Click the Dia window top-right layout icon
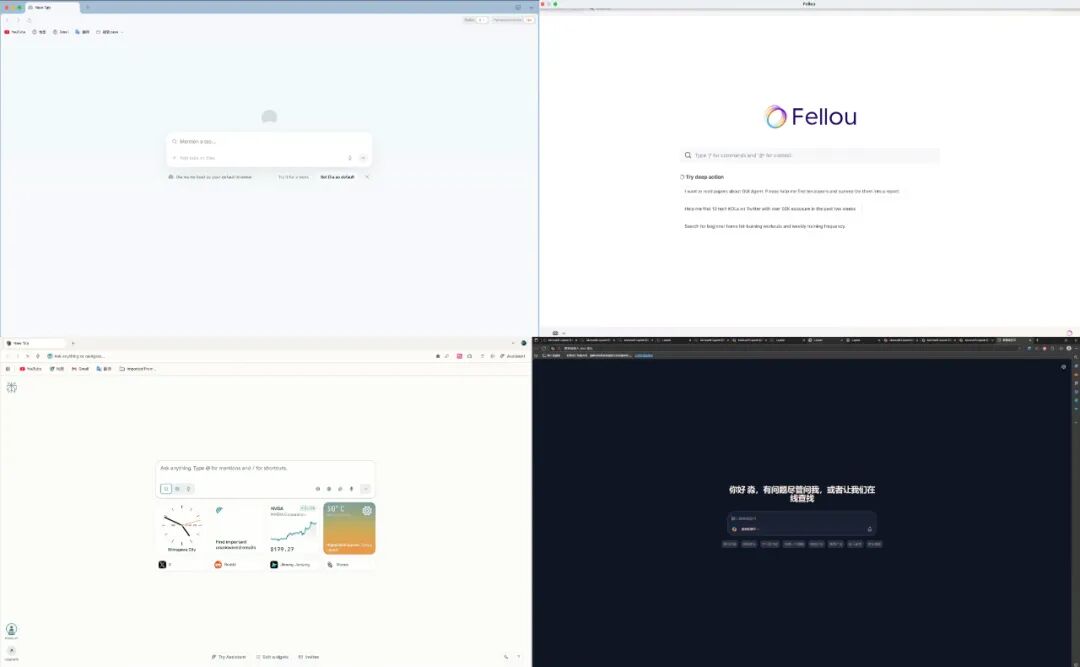The width and height of the screenshot is (1080, 667). tap(518, 7)
